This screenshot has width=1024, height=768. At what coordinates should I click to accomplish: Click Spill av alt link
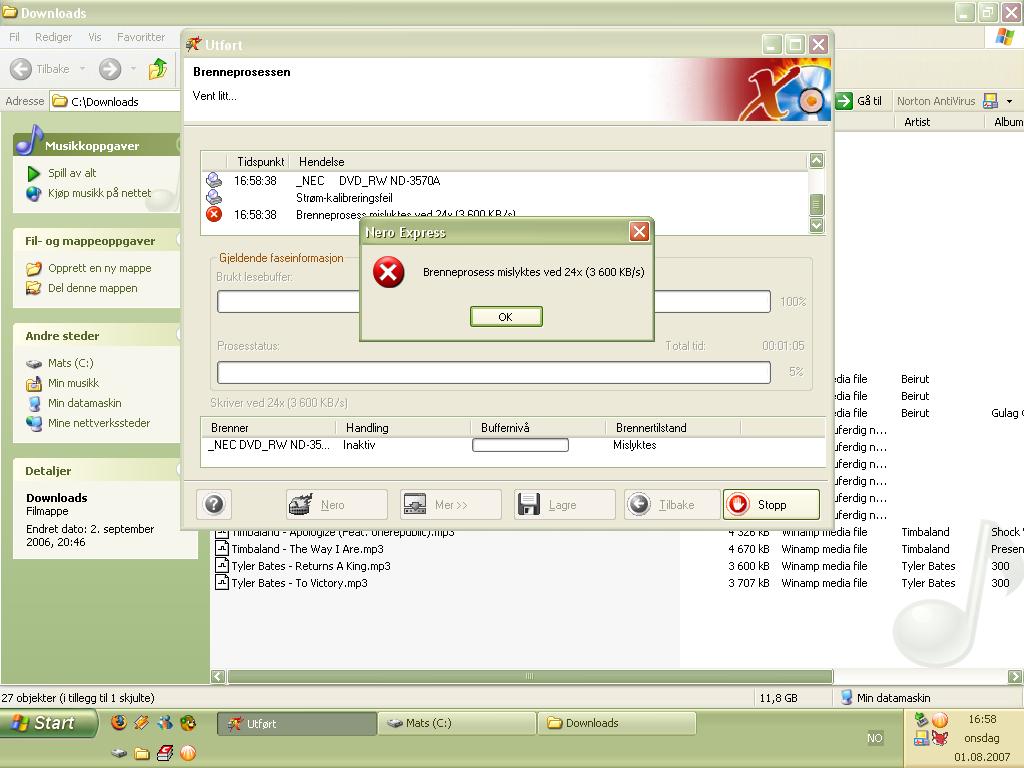(x=72, y=173)
